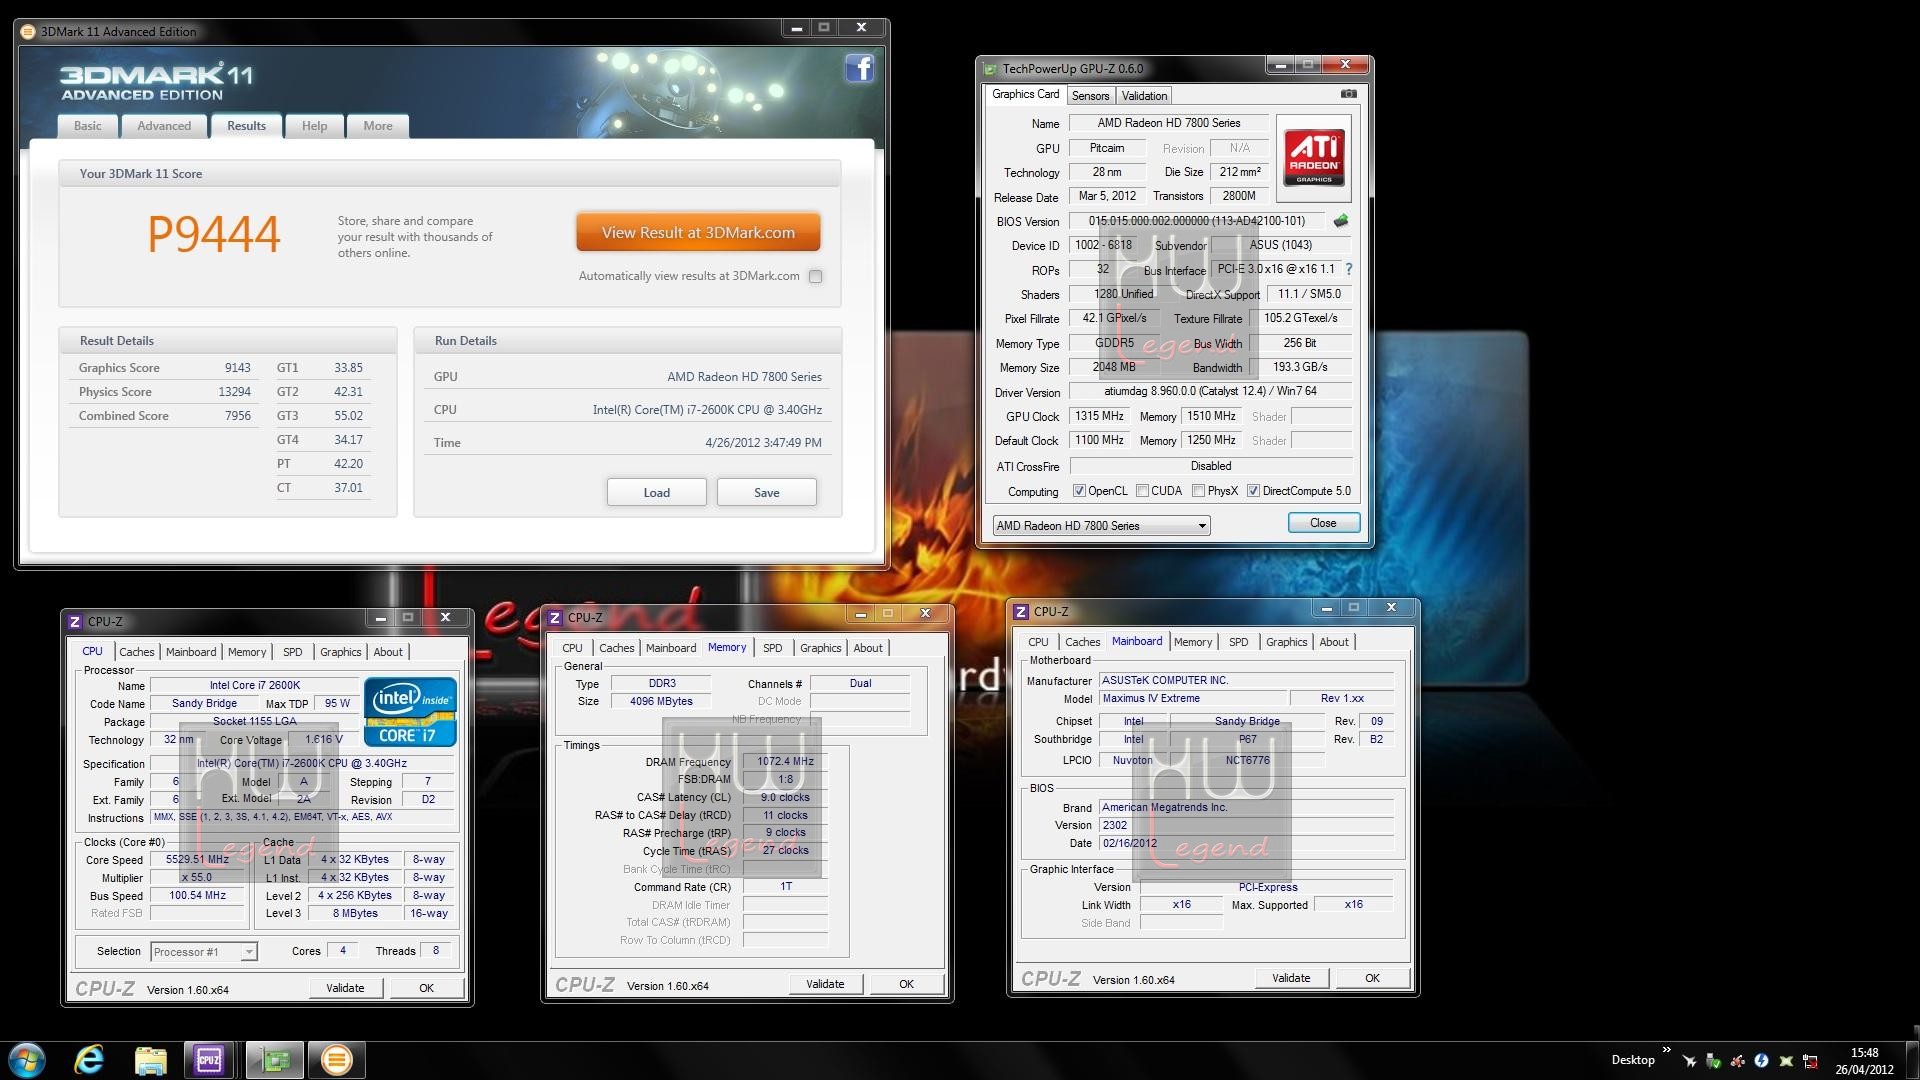Click the Save button in Run Details
The image size is (1920, 1080).
[767, 492]
